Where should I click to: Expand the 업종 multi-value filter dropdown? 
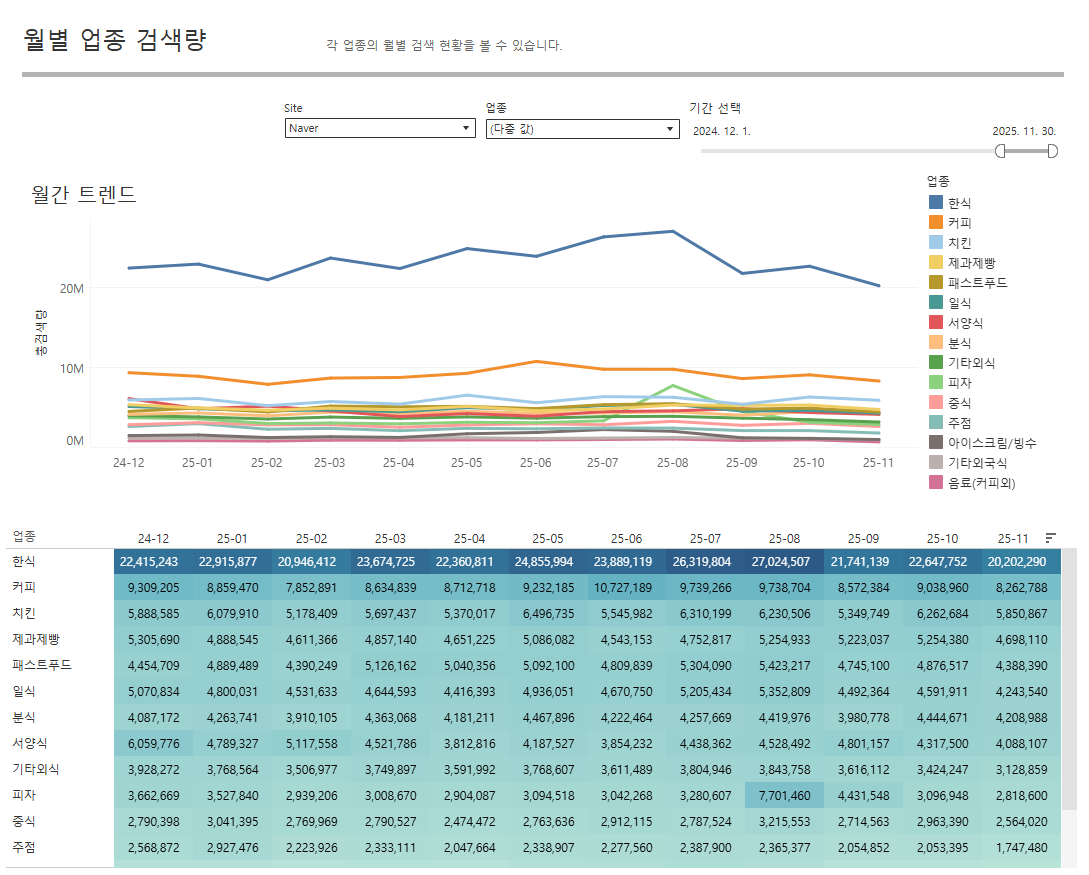[581, 128]
